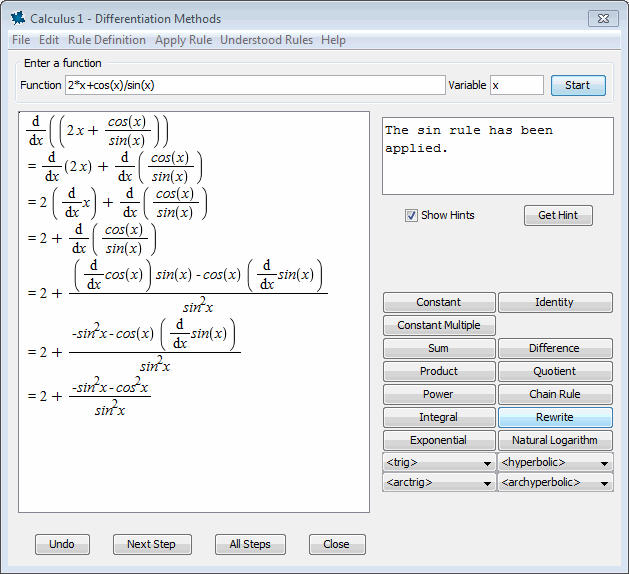
Task: Click the Start button
Action: [x=578, y=85]
